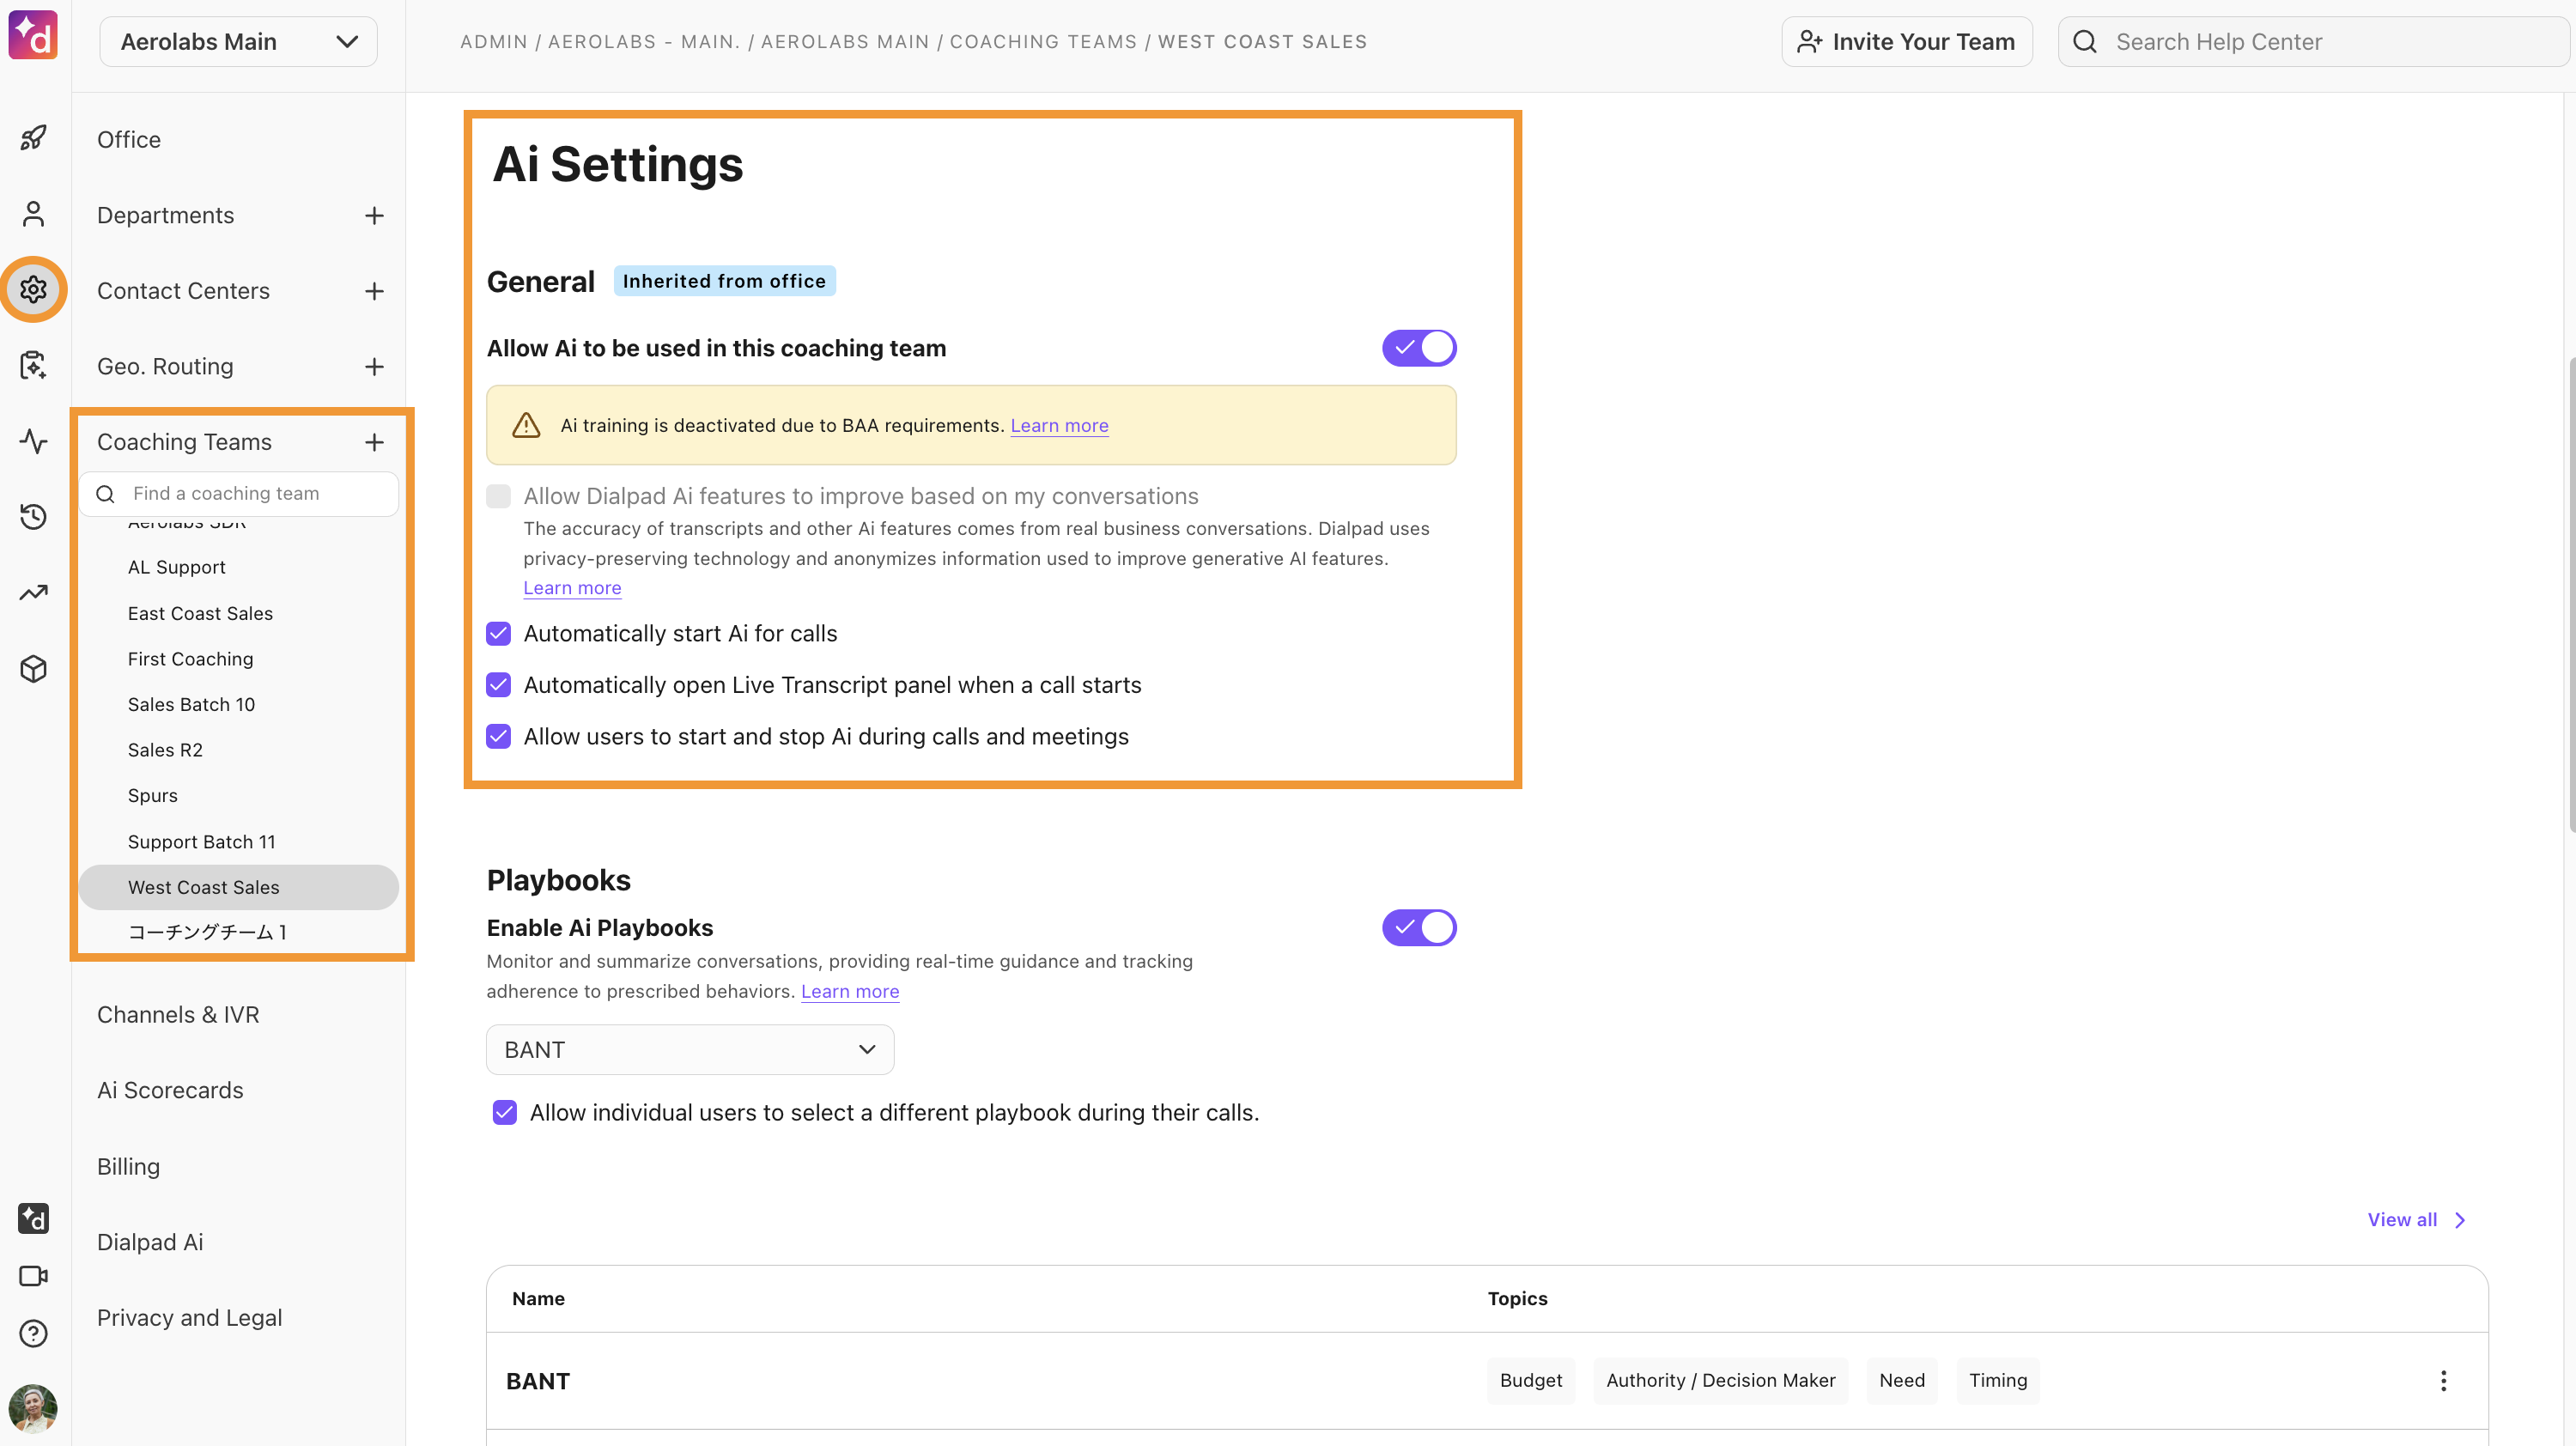The height and width of the screenshot is (1446, 2576).
Task: Click the Budget topic tag
Action: [x=1530, y=1381]
